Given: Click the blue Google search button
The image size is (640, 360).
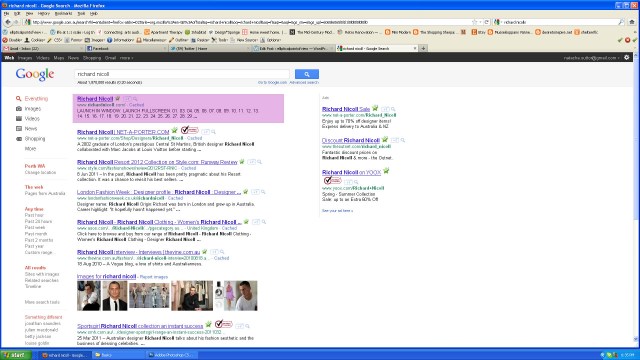Looking at the screenshot, I should point(307,74).
